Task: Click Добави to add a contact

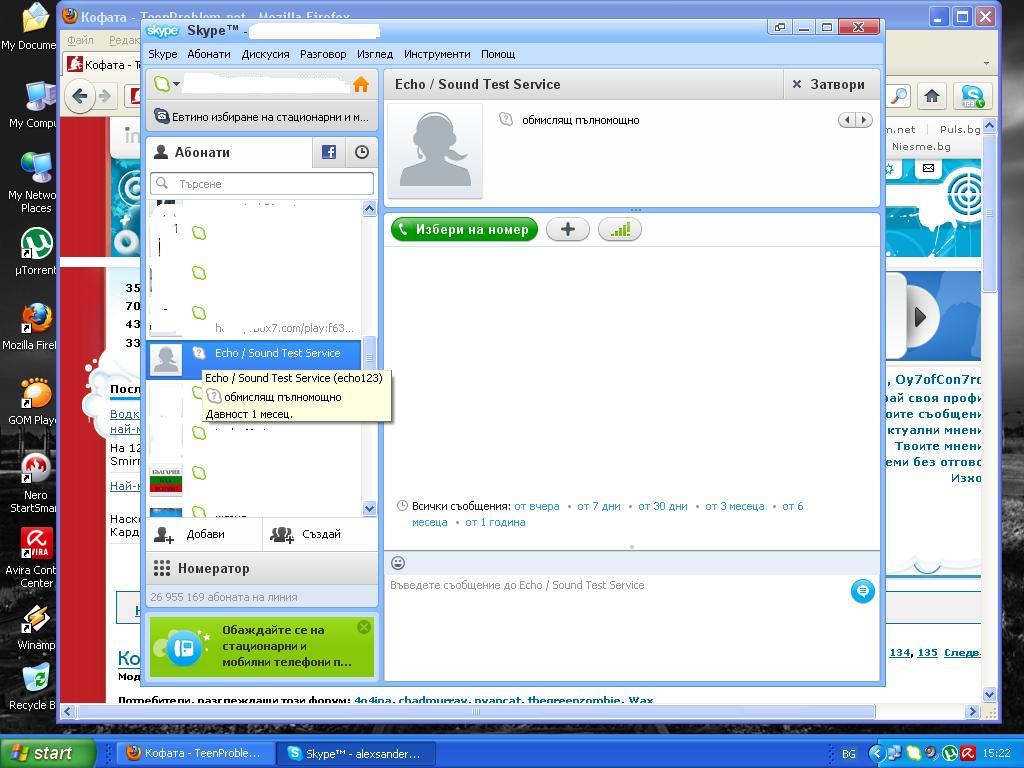Action: pyautogui.click(x=204, y=534)
